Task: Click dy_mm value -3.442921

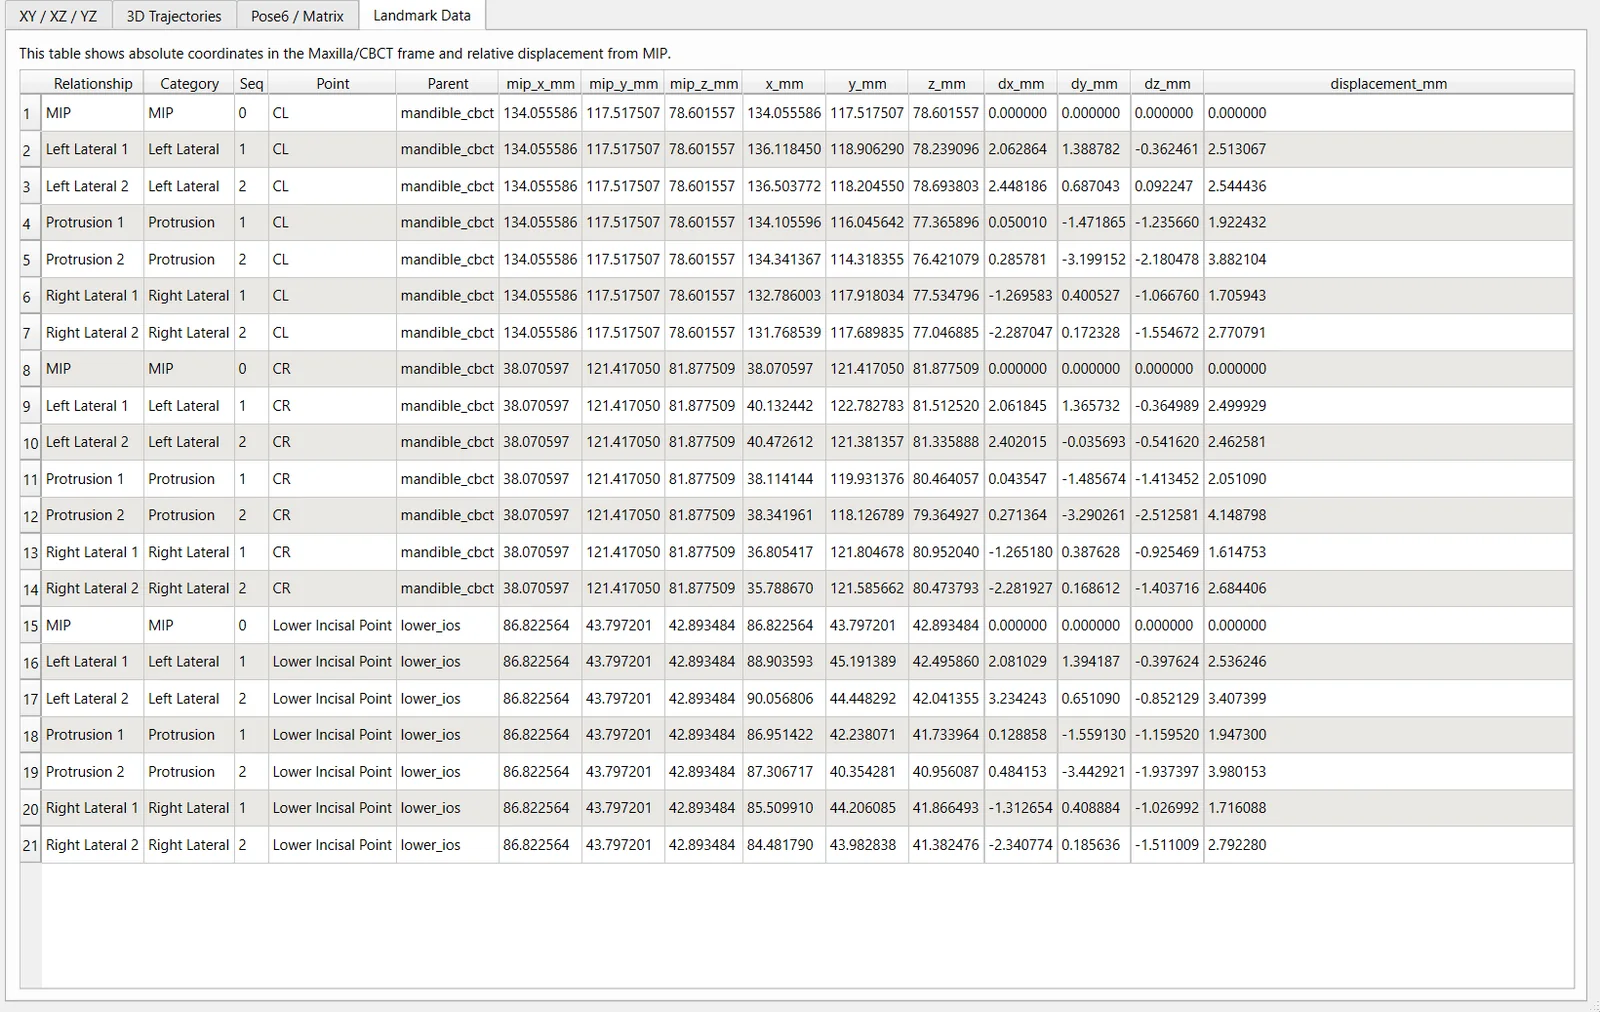Action: tap(1094, 771)
